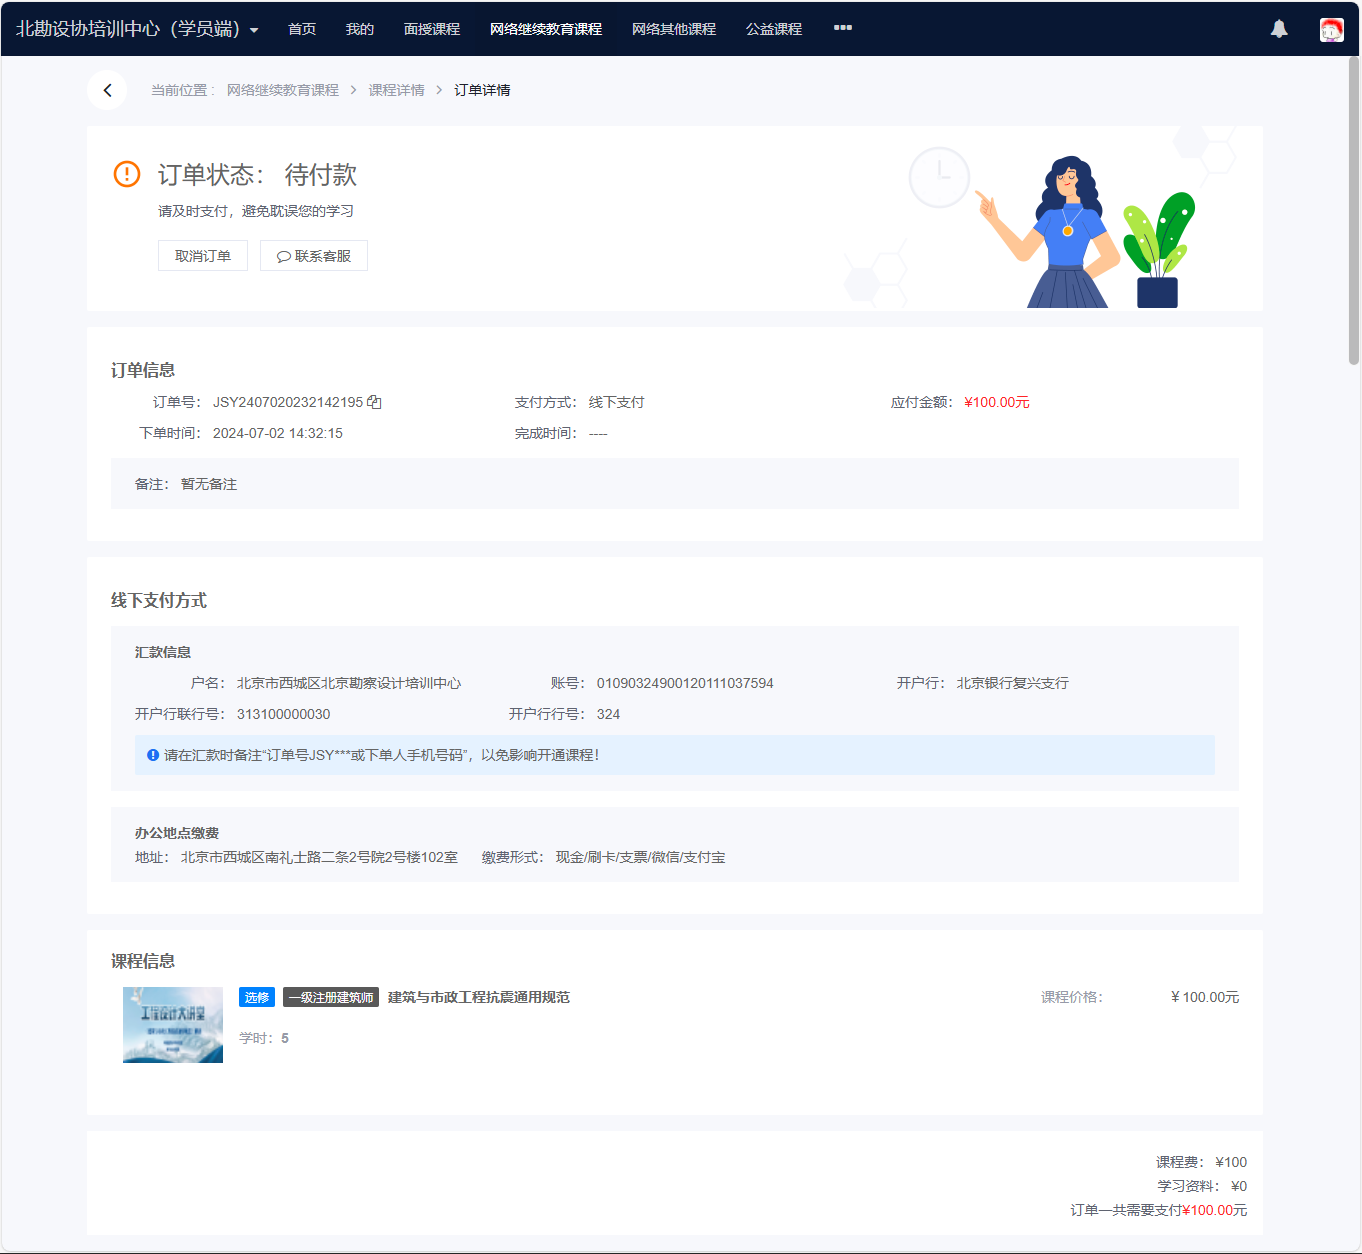Click course price ￥100.00元
Screen dimensions: 1362x1254
pyautogui.click(x=1205, y=997)
